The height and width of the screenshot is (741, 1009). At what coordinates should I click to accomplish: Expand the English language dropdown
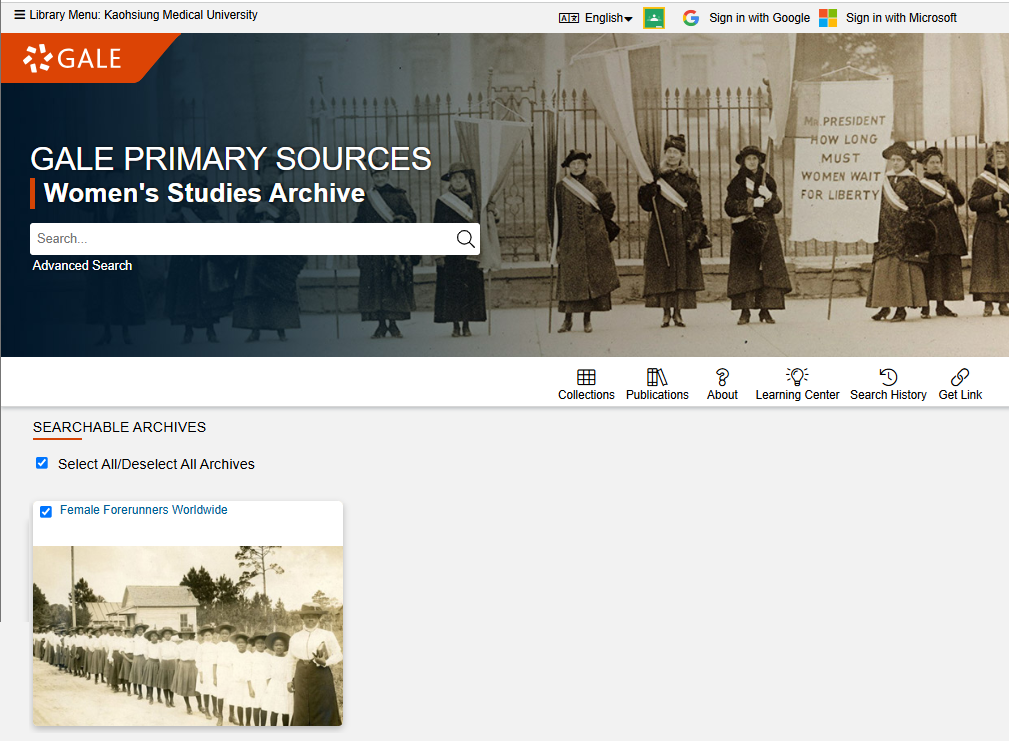tap(608, 18)
